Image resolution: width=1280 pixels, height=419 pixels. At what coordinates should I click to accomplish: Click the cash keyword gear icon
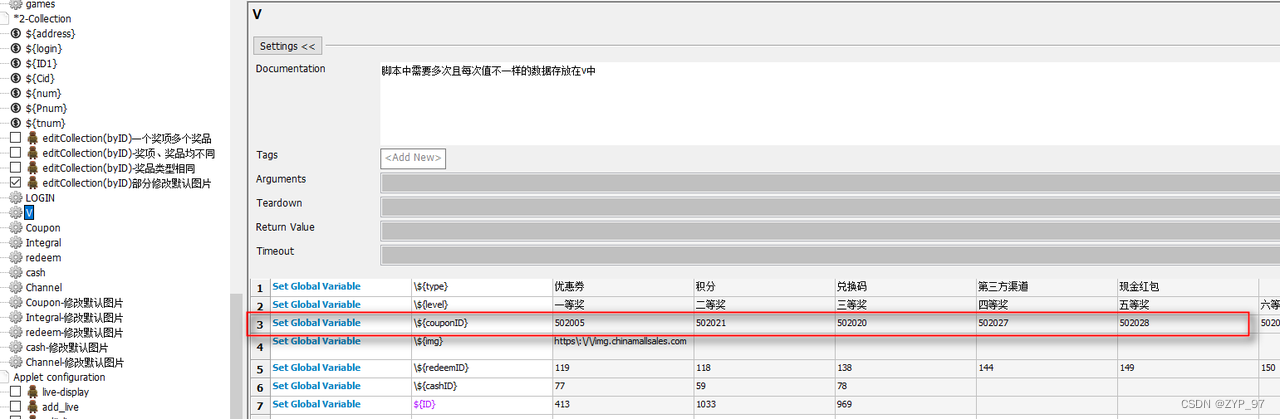point(16,273)
